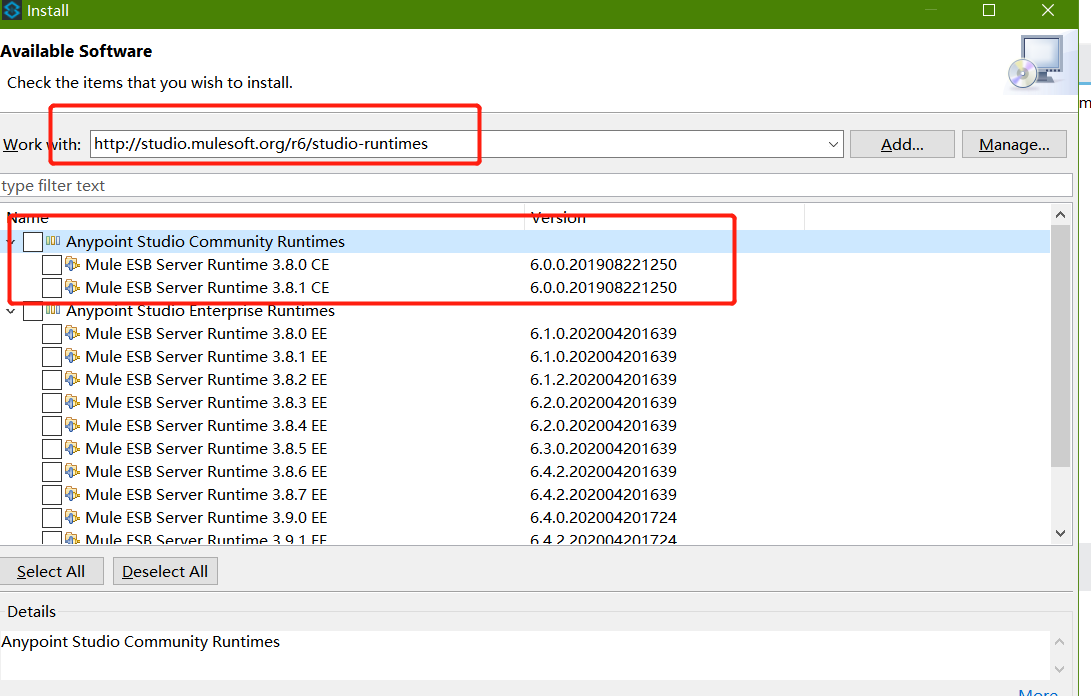Viewport: 1091px width, 696px height.
Task: Click the icon beside Mule ESB 3.8.4 EE
Action: [72, 425]
